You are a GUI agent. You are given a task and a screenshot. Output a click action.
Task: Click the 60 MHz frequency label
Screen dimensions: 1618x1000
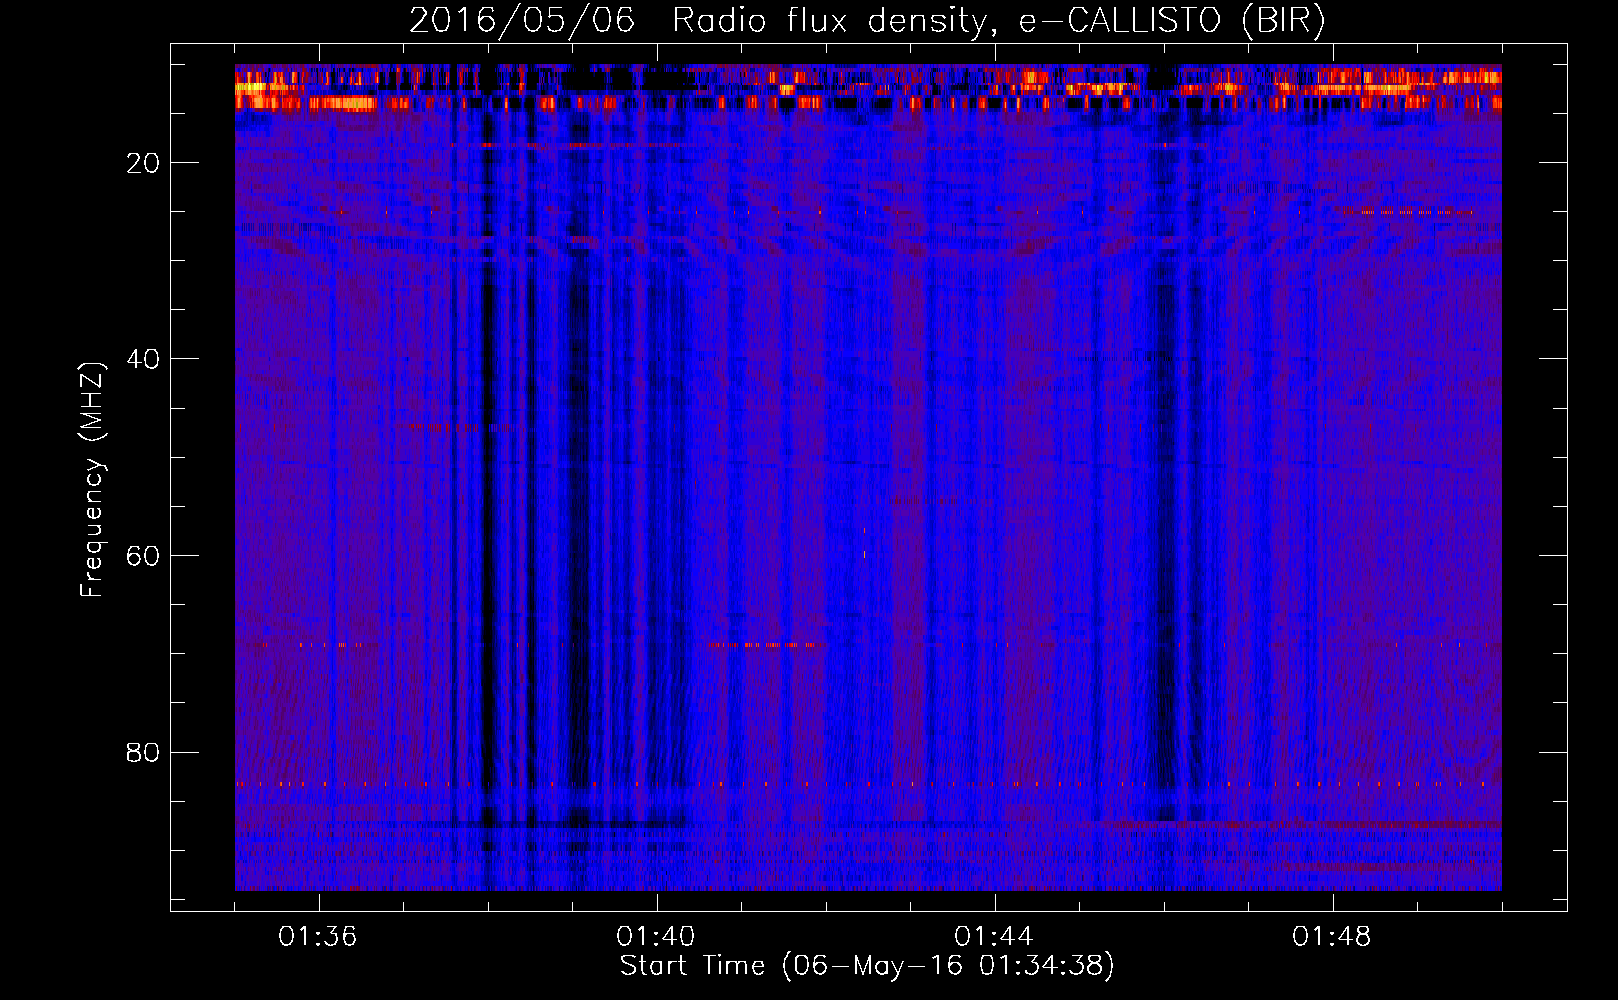(x=143, y=556)
